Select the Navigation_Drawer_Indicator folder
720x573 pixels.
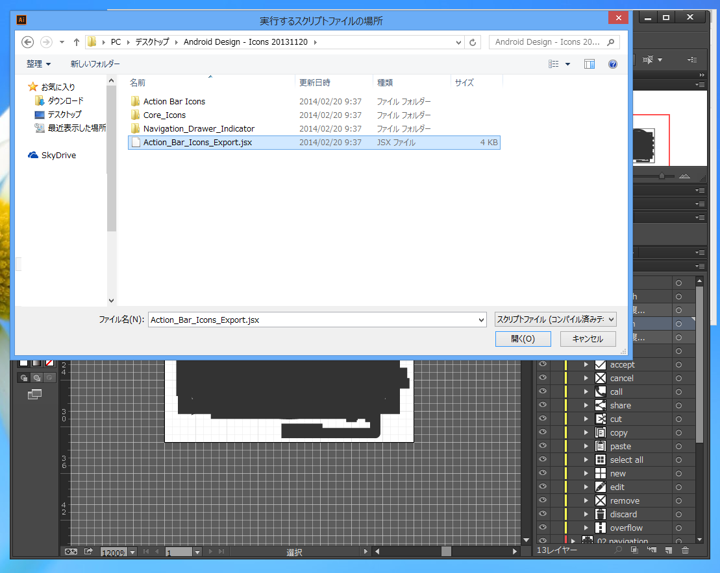tap(198, 129)
